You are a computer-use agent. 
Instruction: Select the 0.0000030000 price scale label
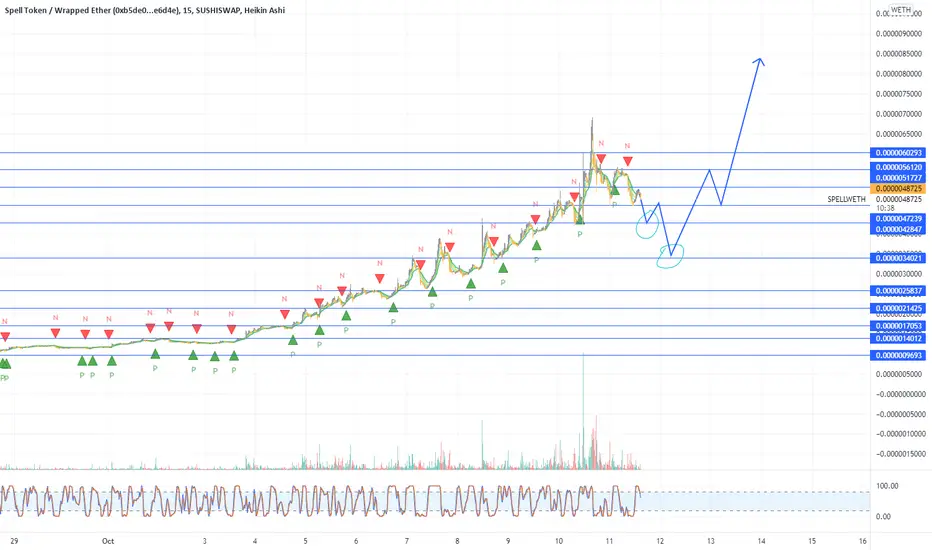click(899, 274)
